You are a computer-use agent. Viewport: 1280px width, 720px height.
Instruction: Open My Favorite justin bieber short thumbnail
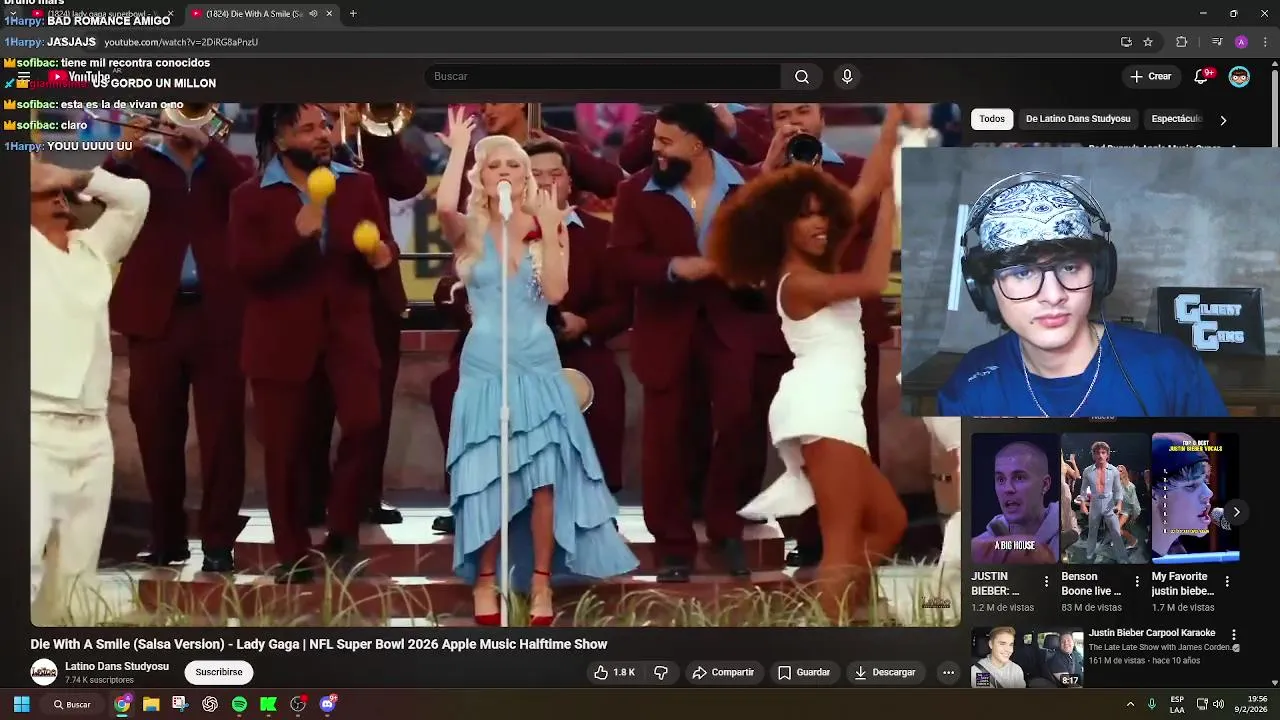(x=1194, y=498)
